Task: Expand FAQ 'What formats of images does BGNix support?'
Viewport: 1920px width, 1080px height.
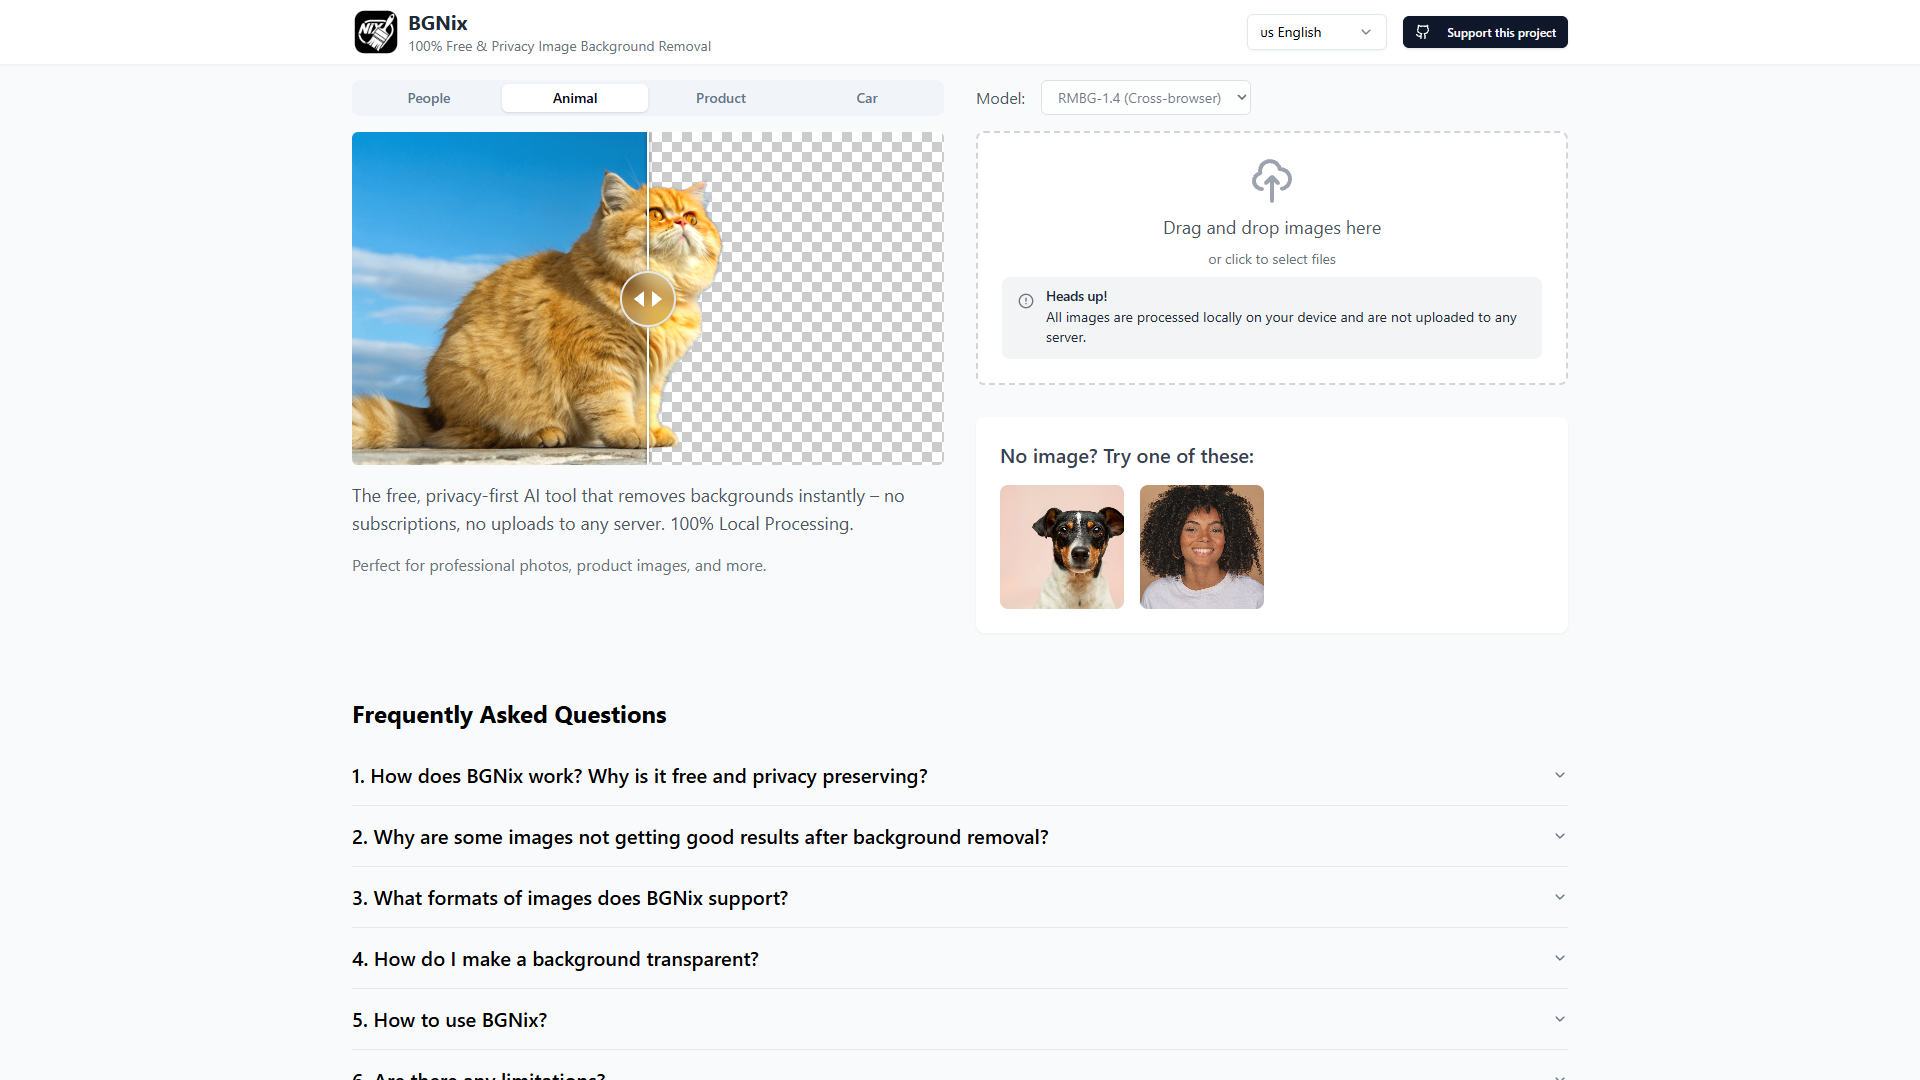Action: coord(959,898)
